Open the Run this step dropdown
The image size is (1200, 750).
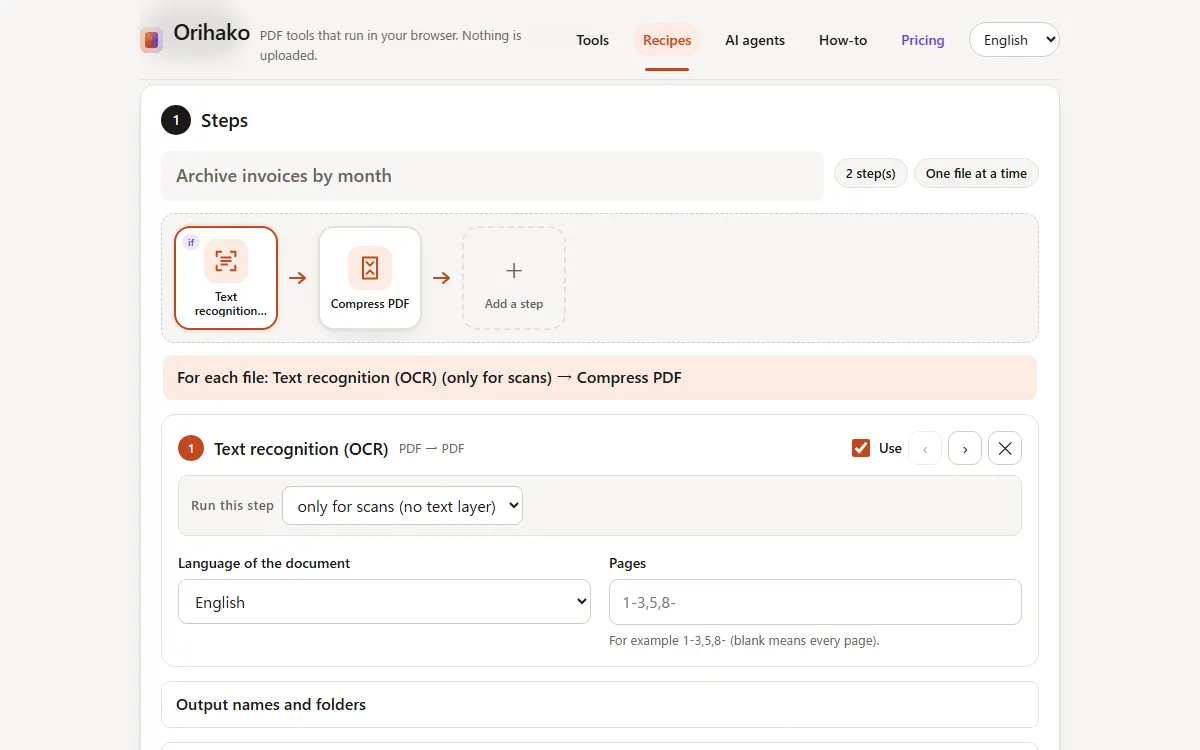pyautogui.click(x=402, y=506)
